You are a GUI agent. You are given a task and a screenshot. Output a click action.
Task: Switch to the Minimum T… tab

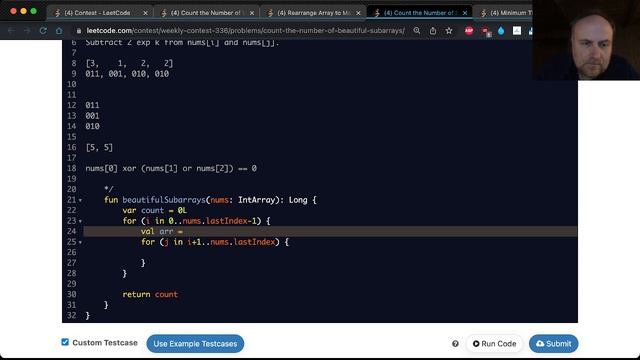point(506,13)
